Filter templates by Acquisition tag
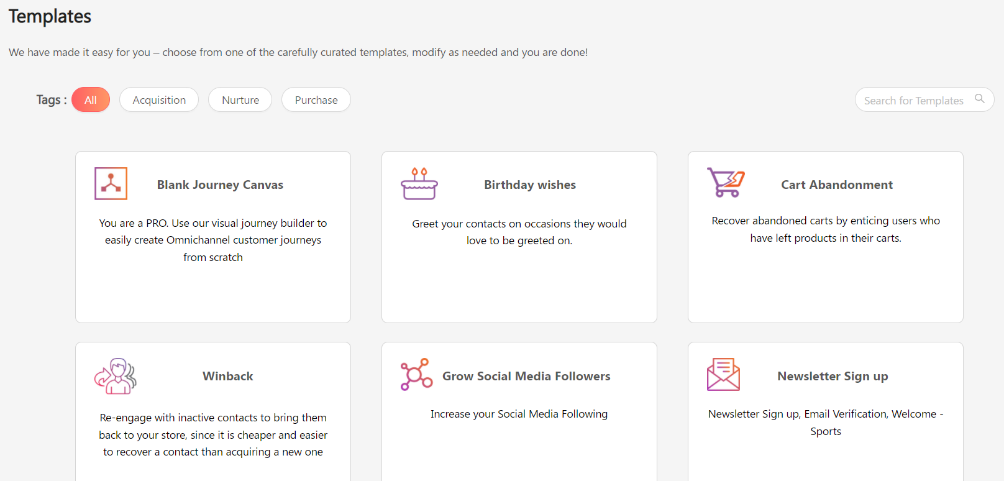1004x481 pixels. 159,100
